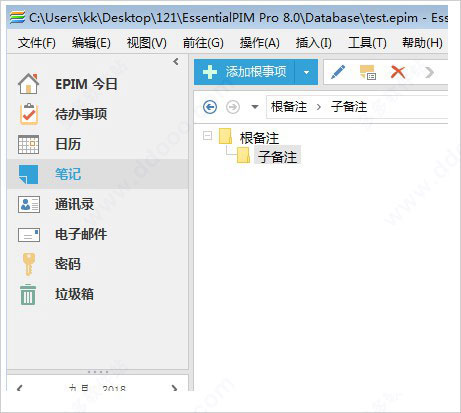Open the 帮助(H) menu
Image resolution: width=461 pixels, height=413 pixels.
point(422,43)
